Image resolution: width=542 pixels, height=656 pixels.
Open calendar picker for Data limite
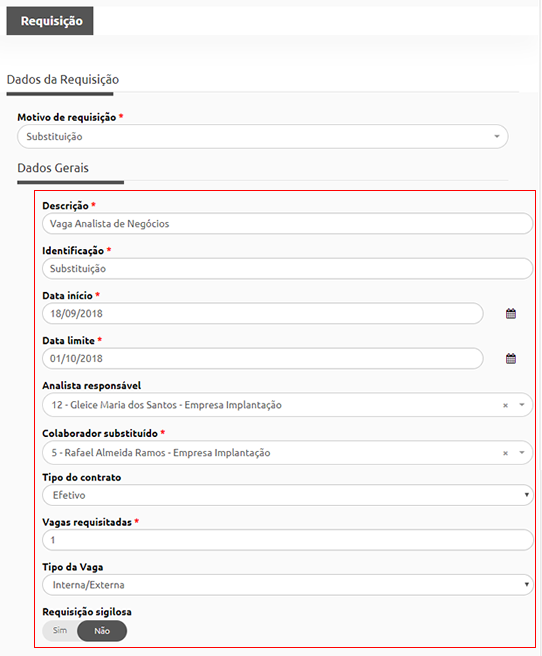[x=511, y=359]
